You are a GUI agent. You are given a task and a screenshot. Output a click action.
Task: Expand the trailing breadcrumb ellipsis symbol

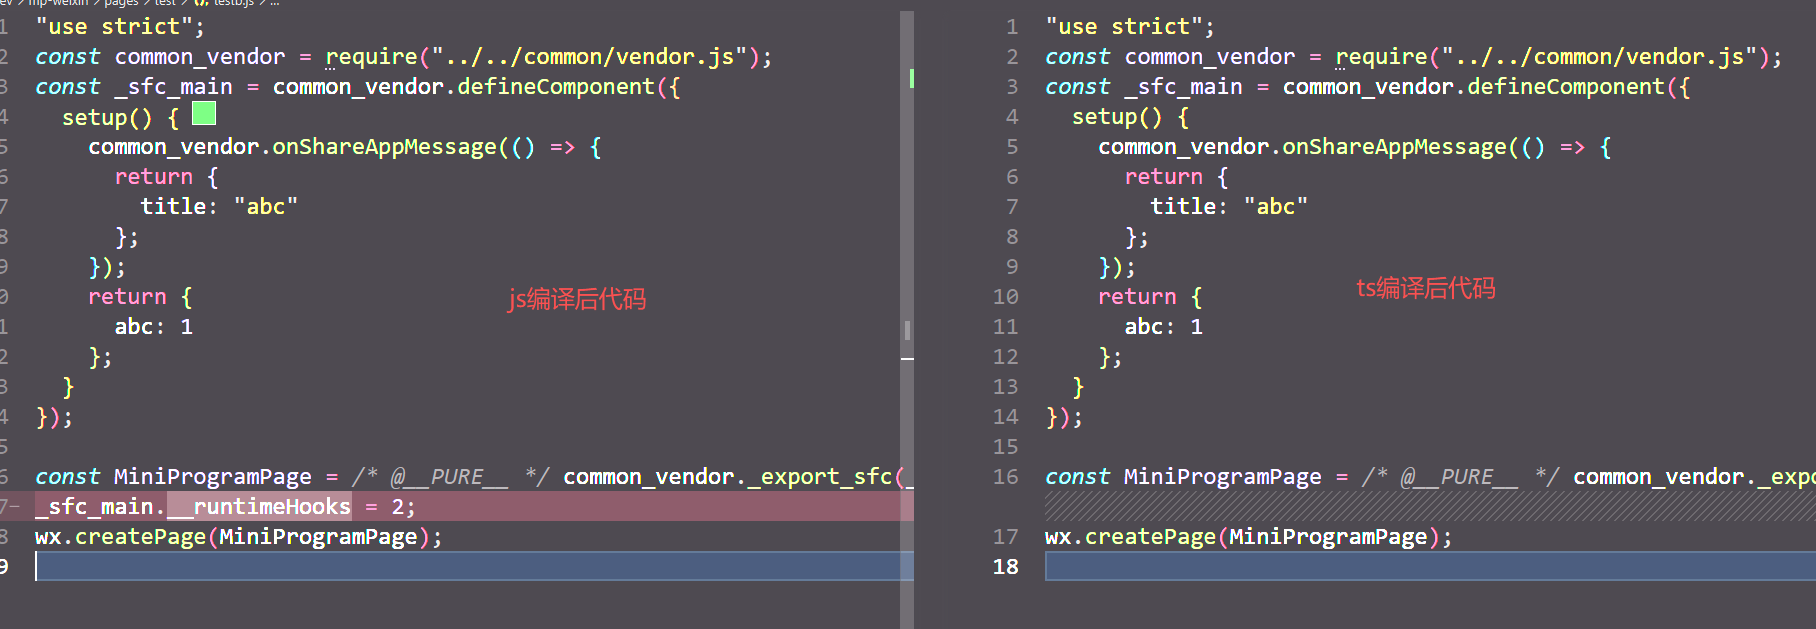click(x=275, y=3)
